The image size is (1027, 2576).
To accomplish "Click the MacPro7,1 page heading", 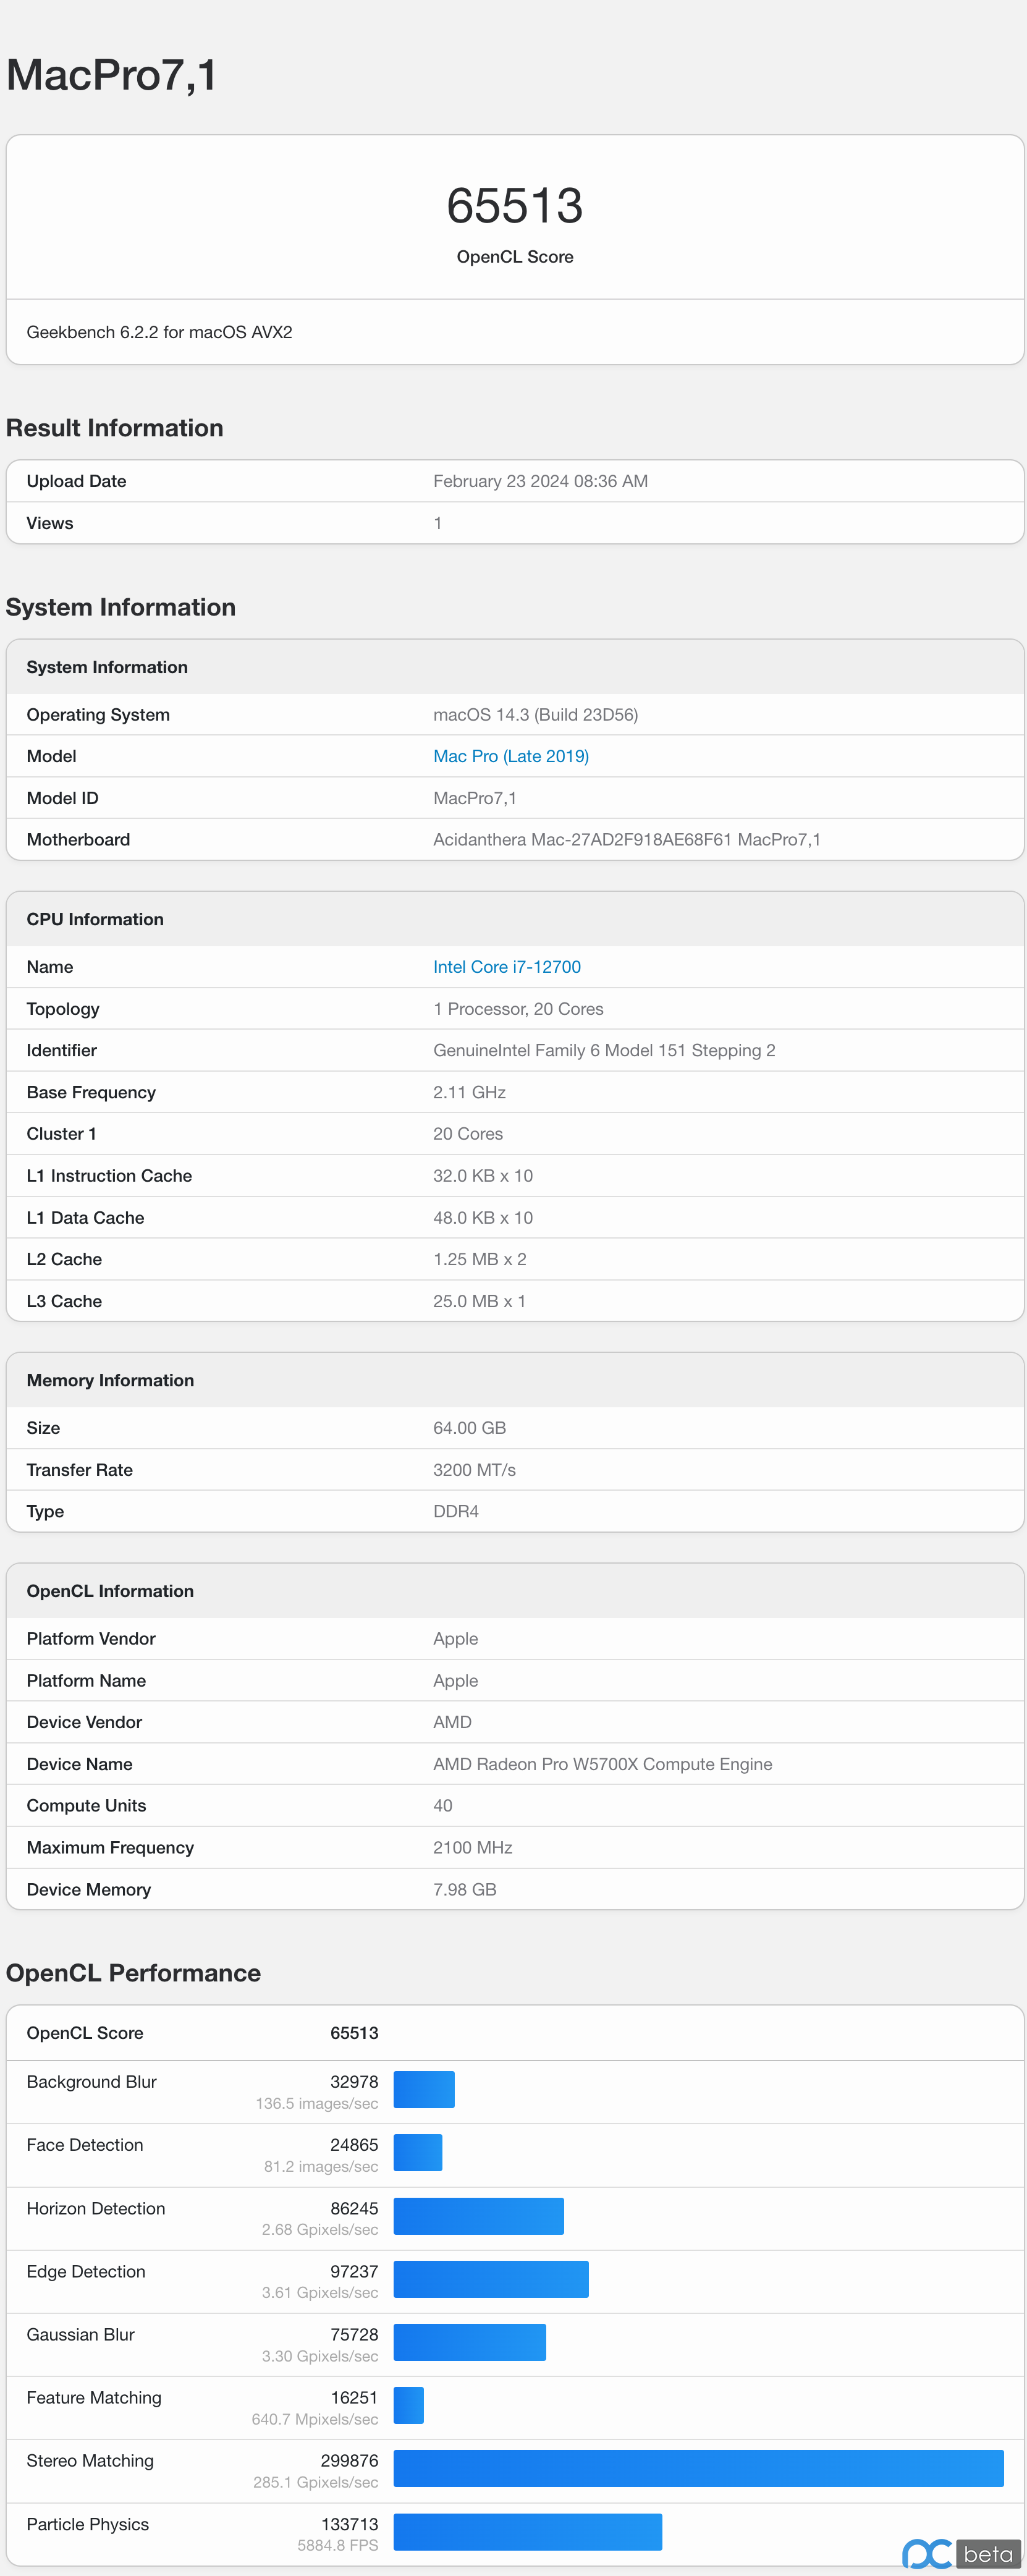I will pyautogui.click(x=112, y=76).
